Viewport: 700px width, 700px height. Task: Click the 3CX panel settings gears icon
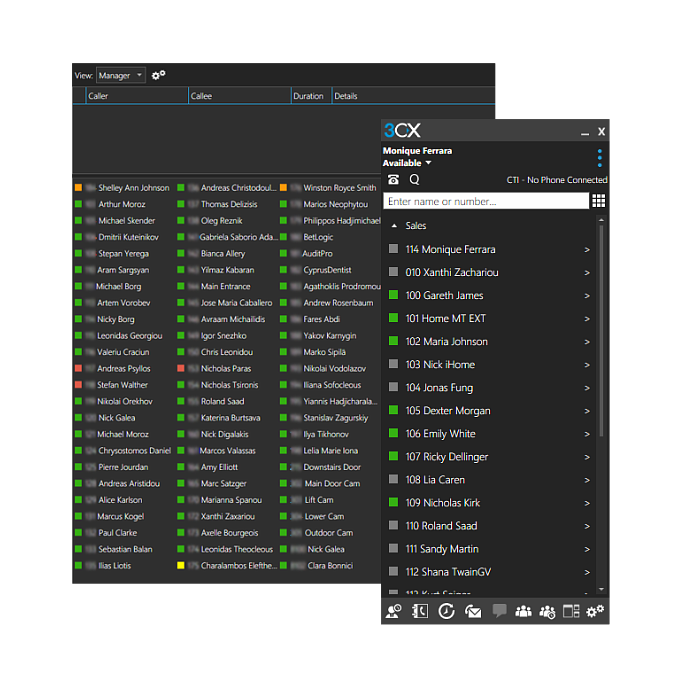click(x=595, y=611)
